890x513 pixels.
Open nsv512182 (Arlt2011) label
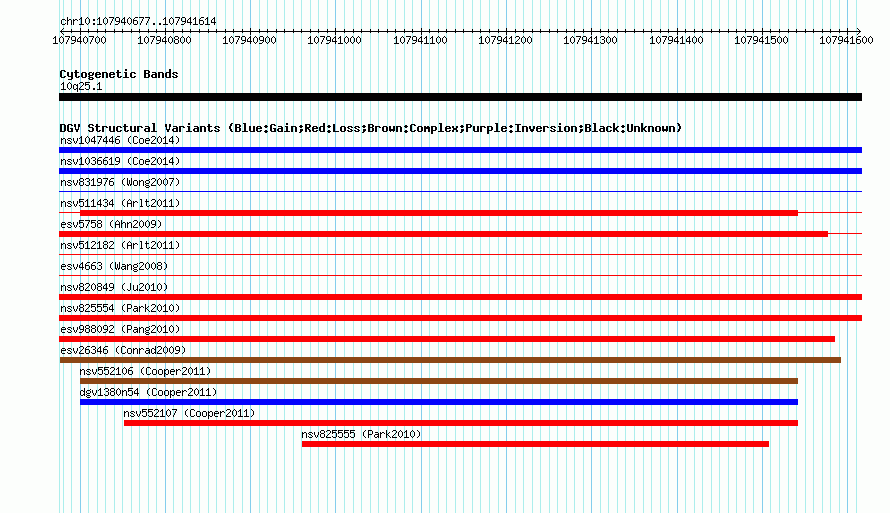120,245
